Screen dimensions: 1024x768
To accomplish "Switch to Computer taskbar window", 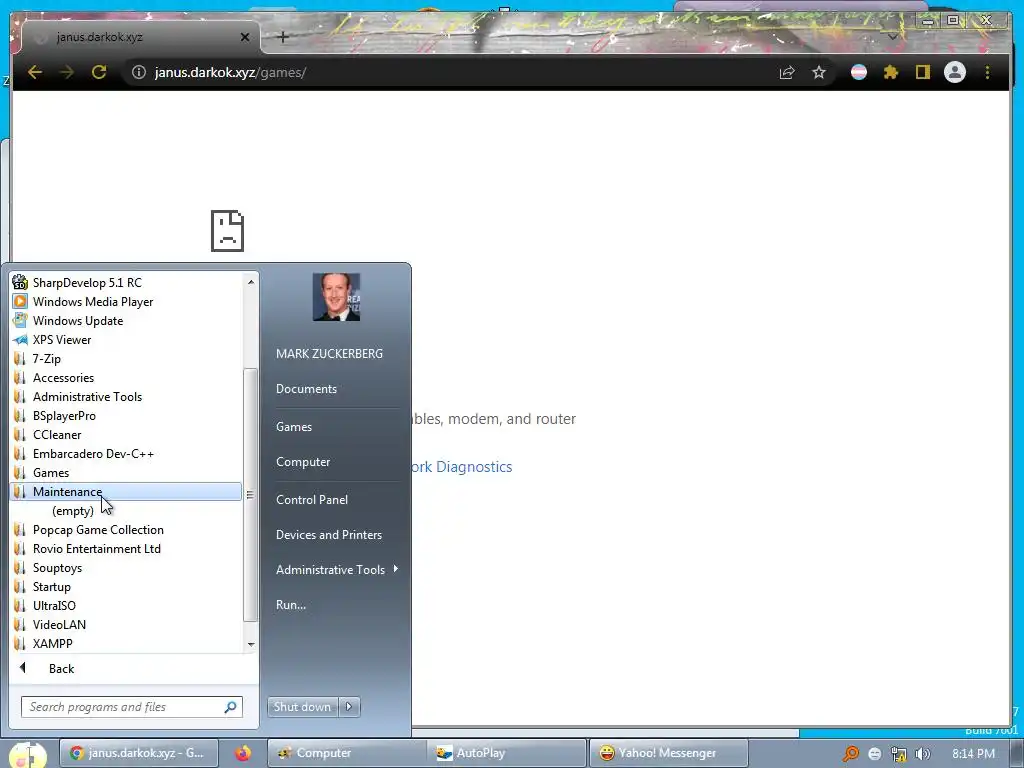I will click(346, 753).
